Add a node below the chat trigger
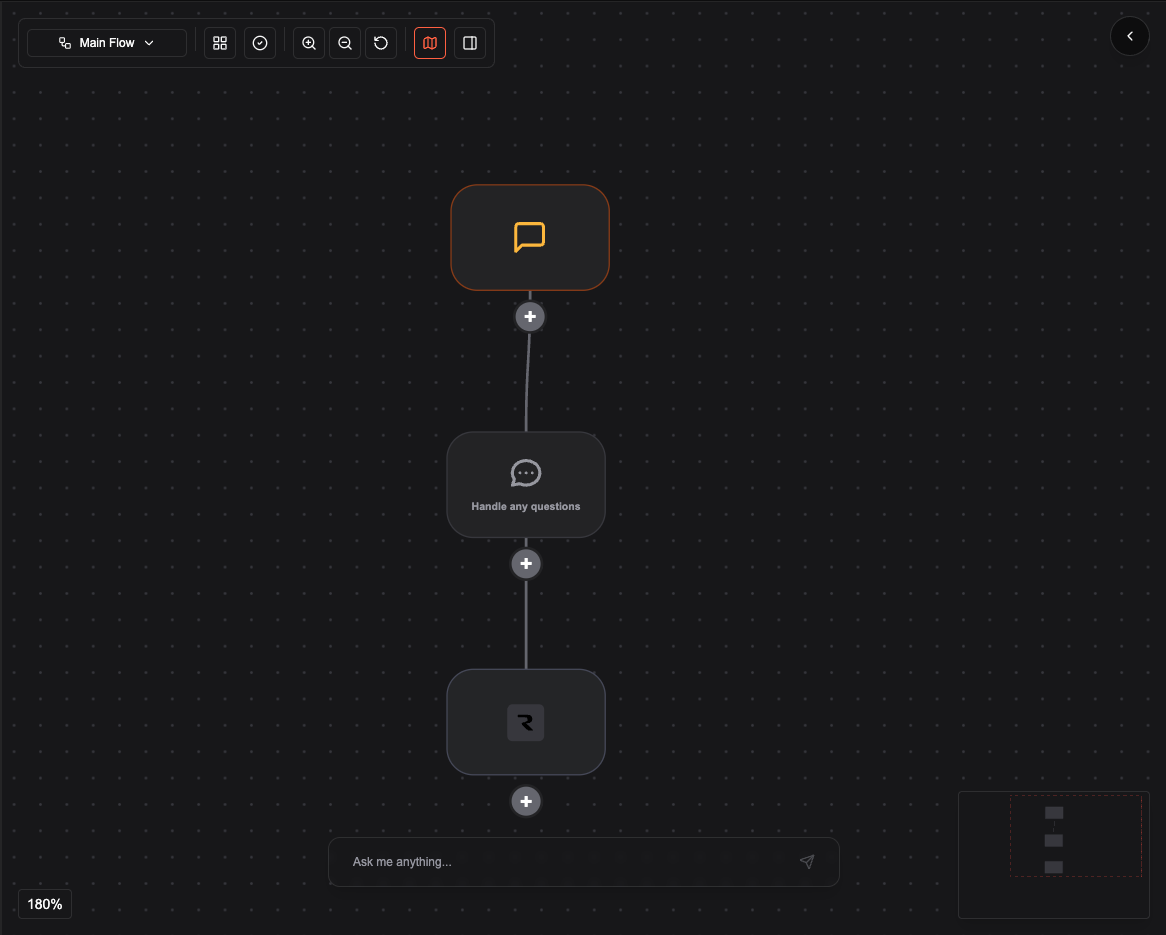 530,316
